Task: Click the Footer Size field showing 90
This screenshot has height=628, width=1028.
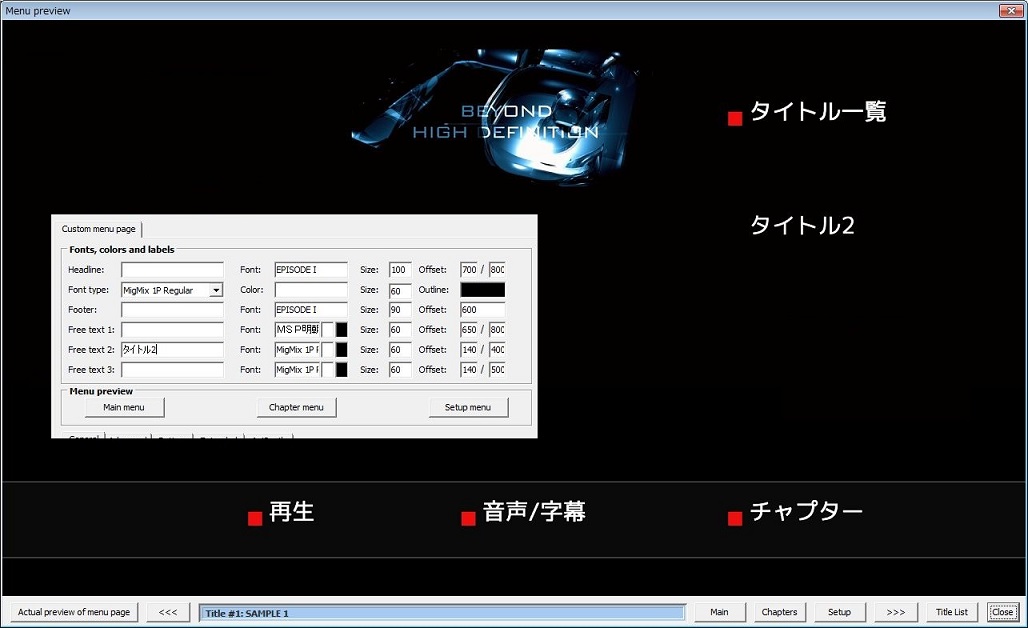Action: (x=400, y=309)
